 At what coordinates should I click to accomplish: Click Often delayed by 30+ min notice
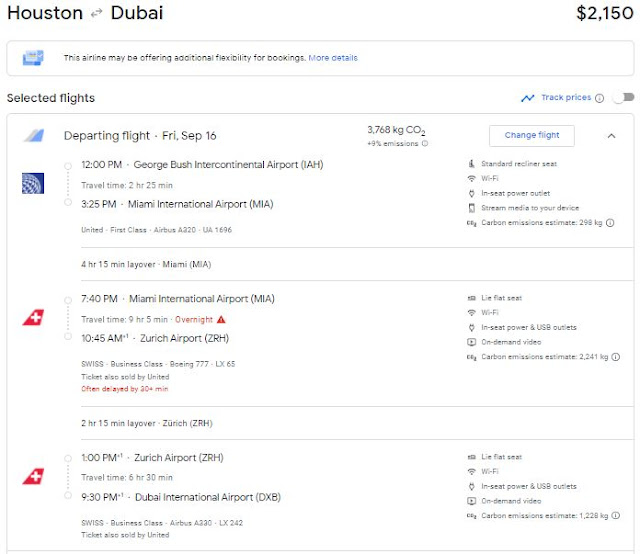click(123, 387)
